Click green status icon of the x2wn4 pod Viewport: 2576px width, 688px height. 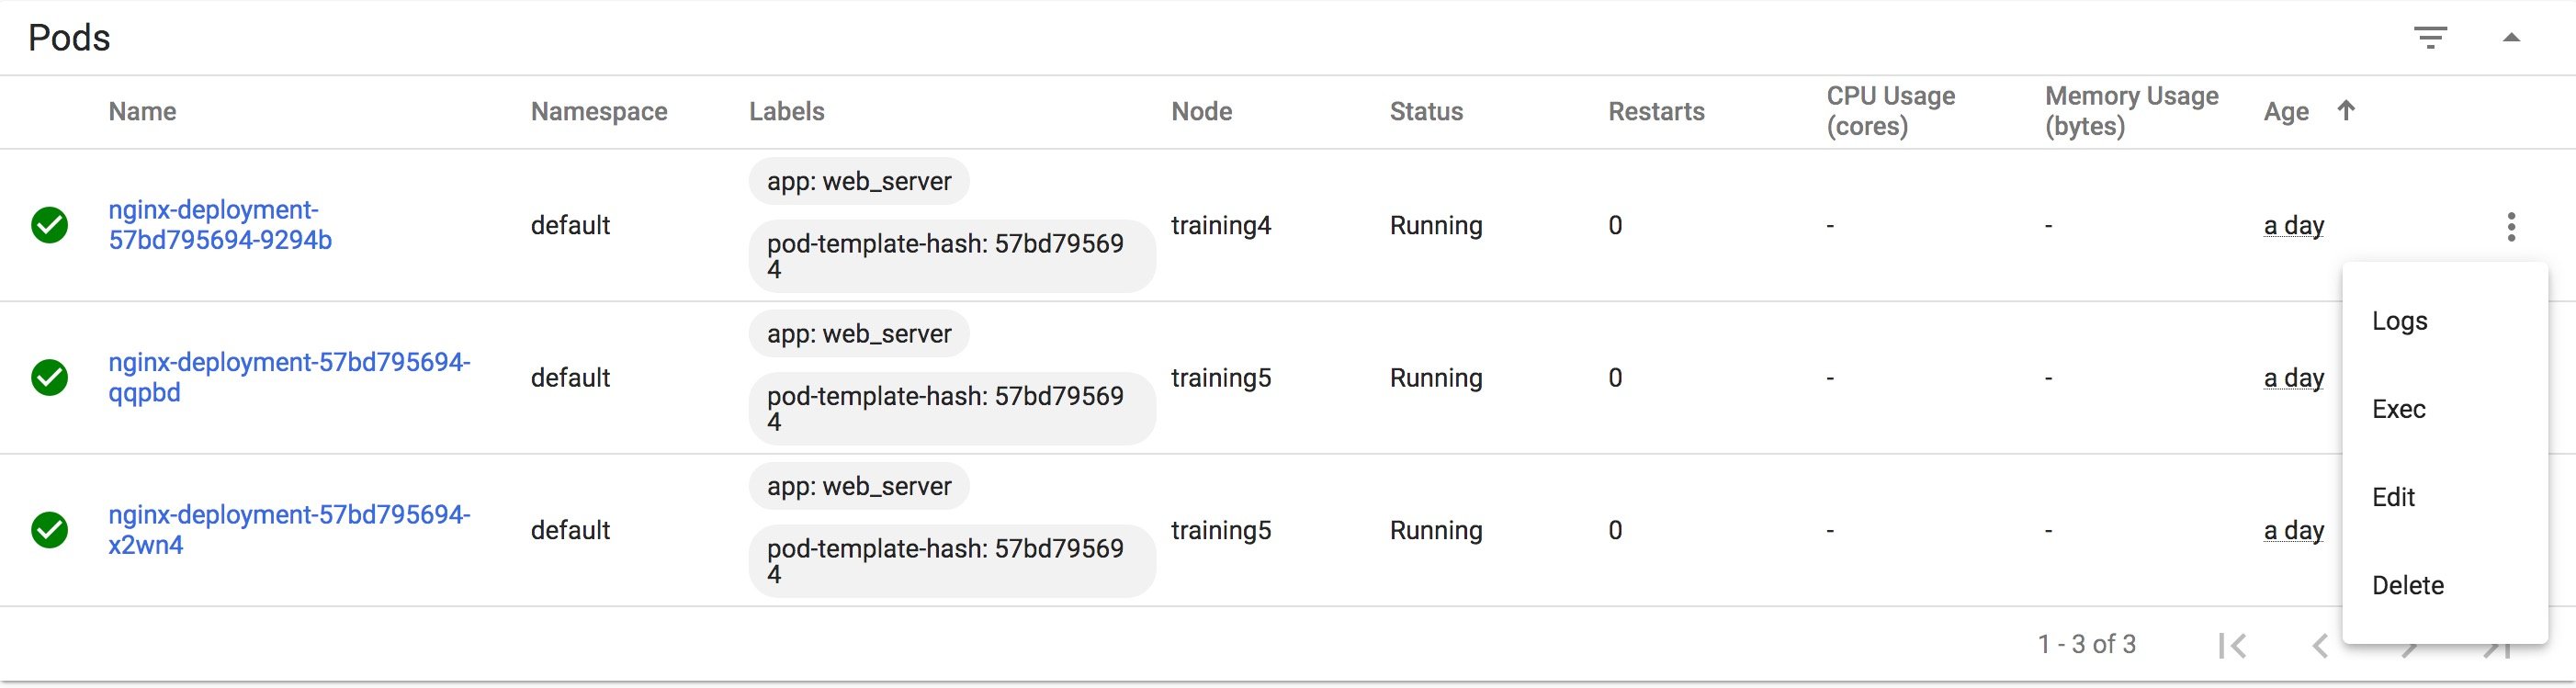[49, 530]
